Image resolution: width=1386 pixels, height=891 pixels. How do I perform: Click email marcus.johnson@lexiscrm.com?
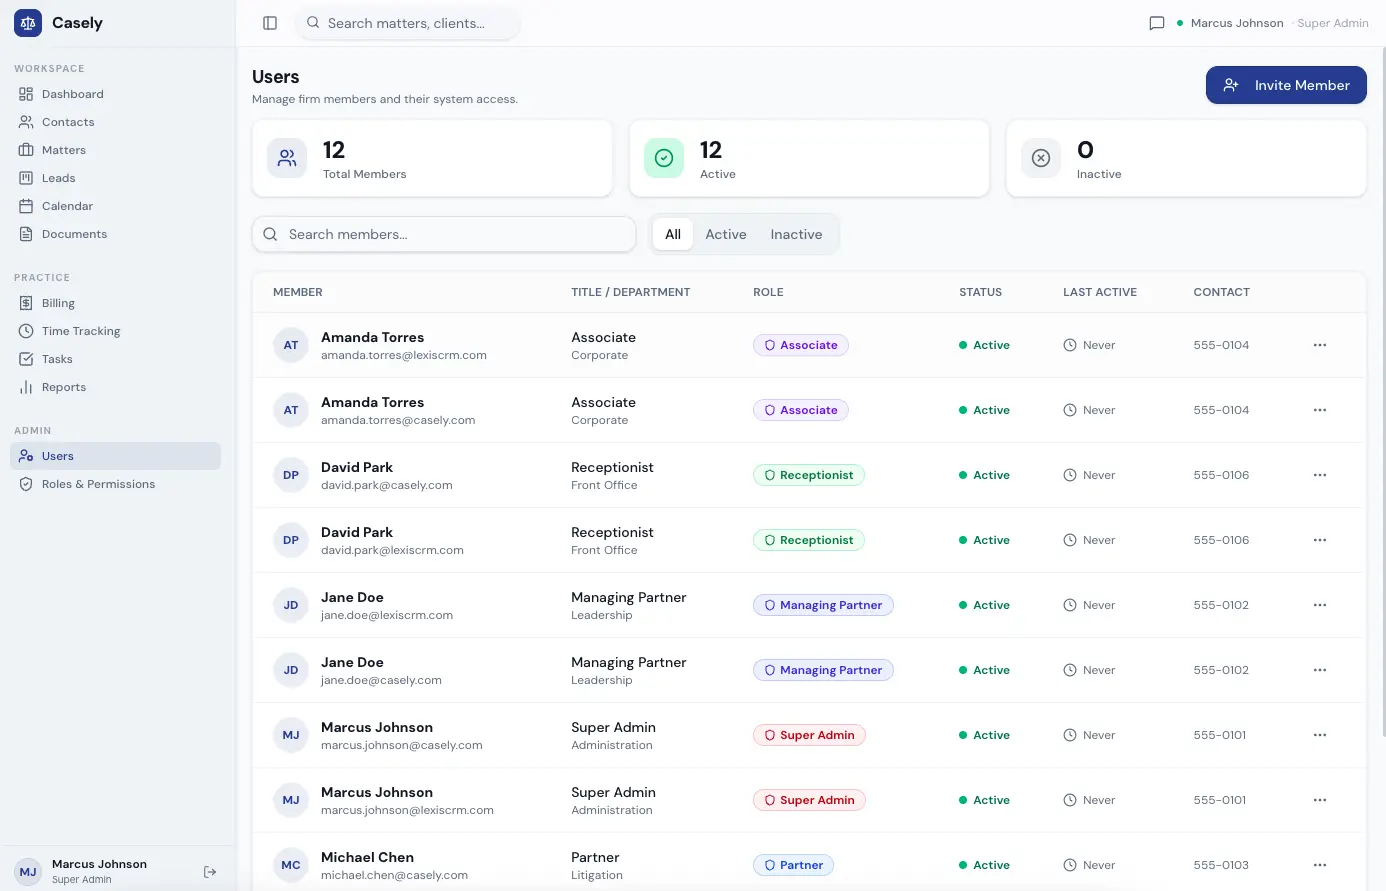point(407,810)
